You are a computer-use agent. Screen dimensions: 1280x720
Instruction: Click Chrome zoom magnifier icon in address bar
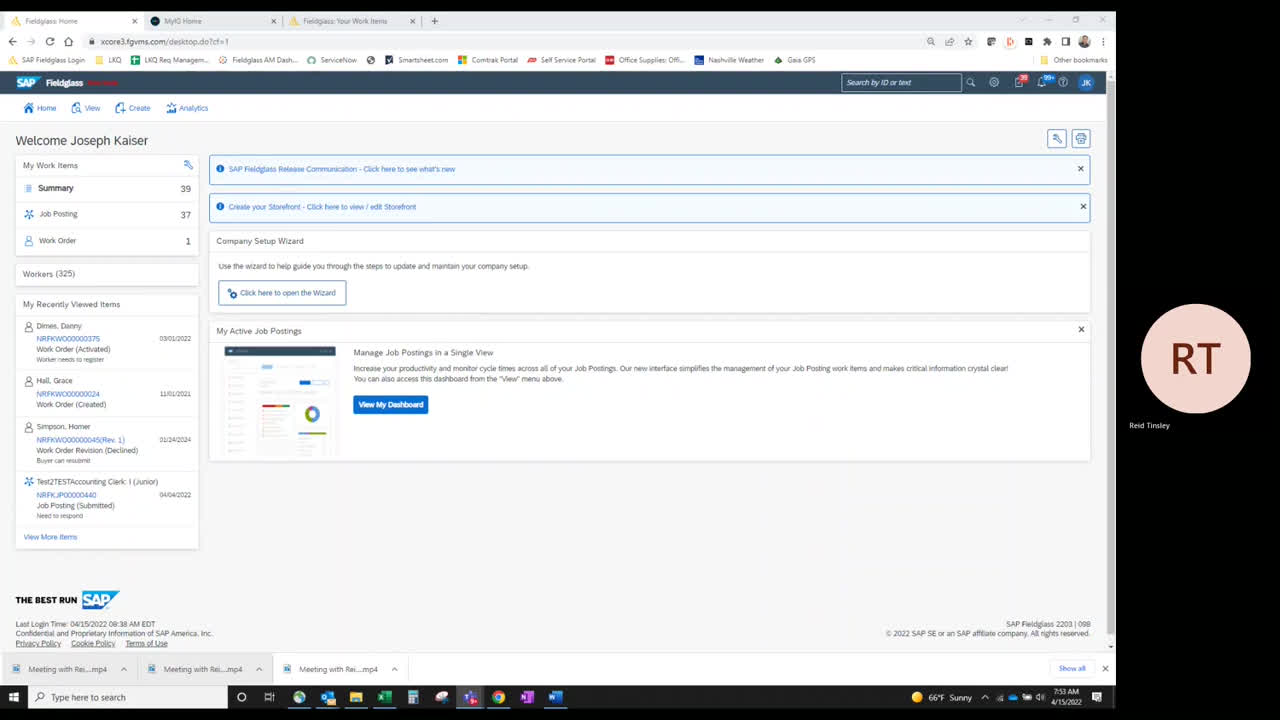pyautogui.click(x=931, y=41)
